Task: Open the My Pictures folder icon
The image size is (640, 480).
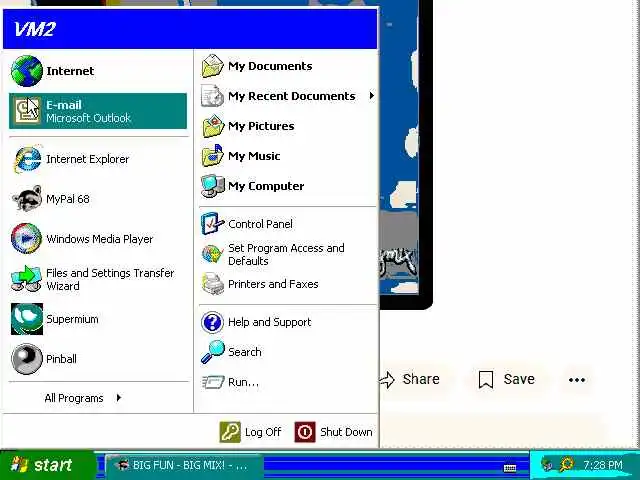Action: click(213, 126)
